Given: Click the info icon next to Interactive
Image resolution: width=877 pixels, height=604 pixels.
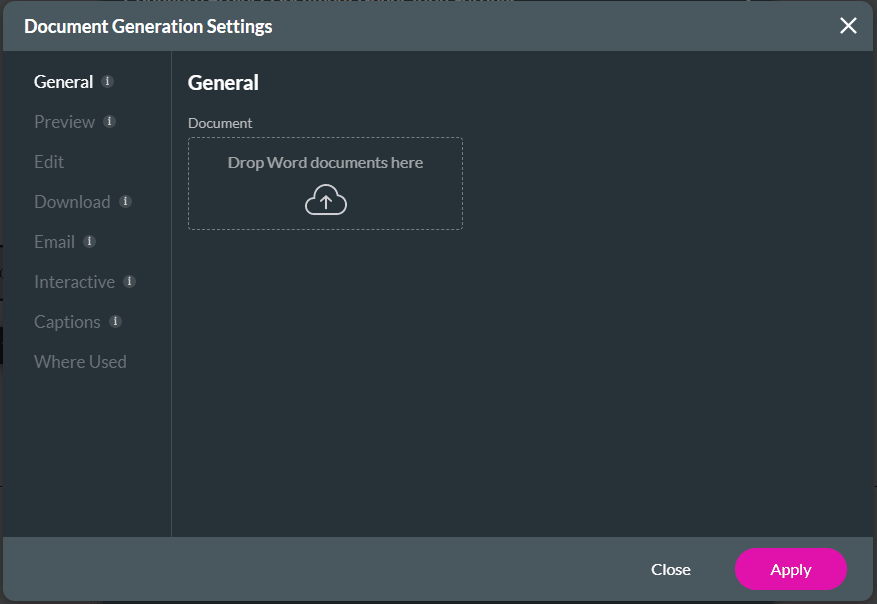Looking at the screenshot, I should tap(130, 282).
